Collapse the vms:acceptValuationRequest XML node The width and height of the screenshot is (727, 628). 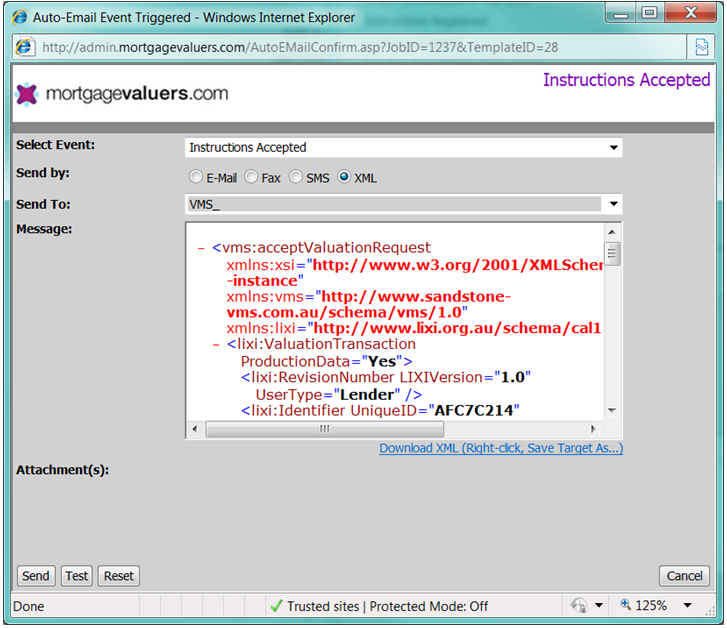point(201,249)
